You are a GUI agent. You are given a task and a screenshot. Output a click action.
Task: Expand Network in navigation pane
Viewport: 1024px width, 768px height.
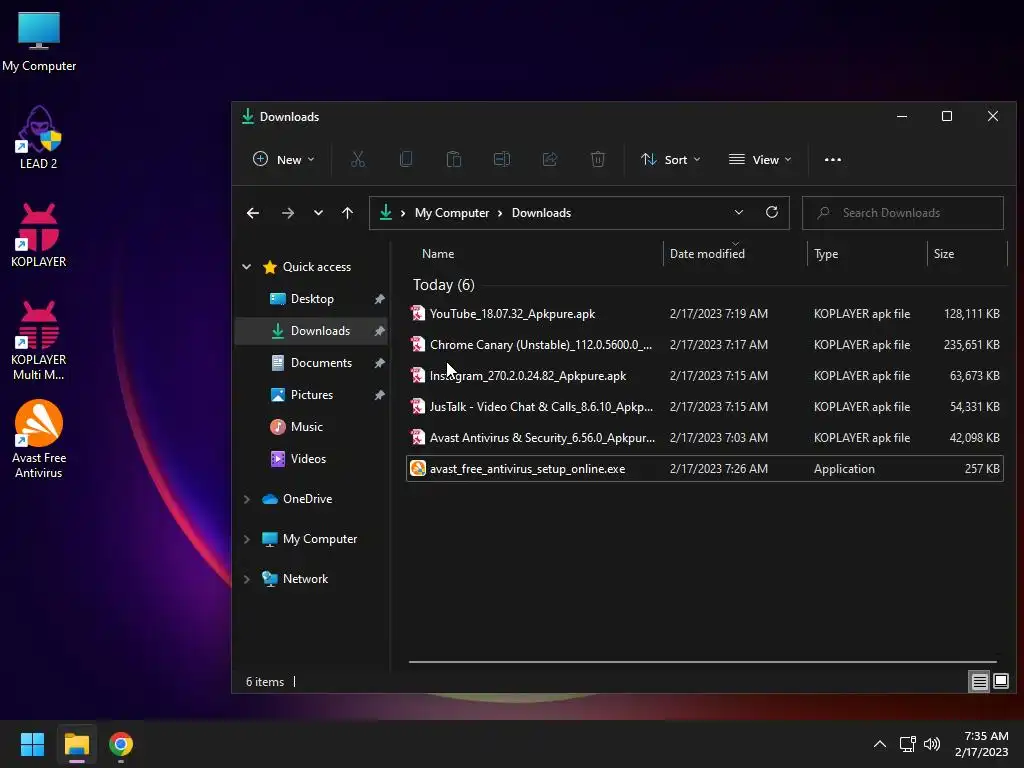coord(247,579)
